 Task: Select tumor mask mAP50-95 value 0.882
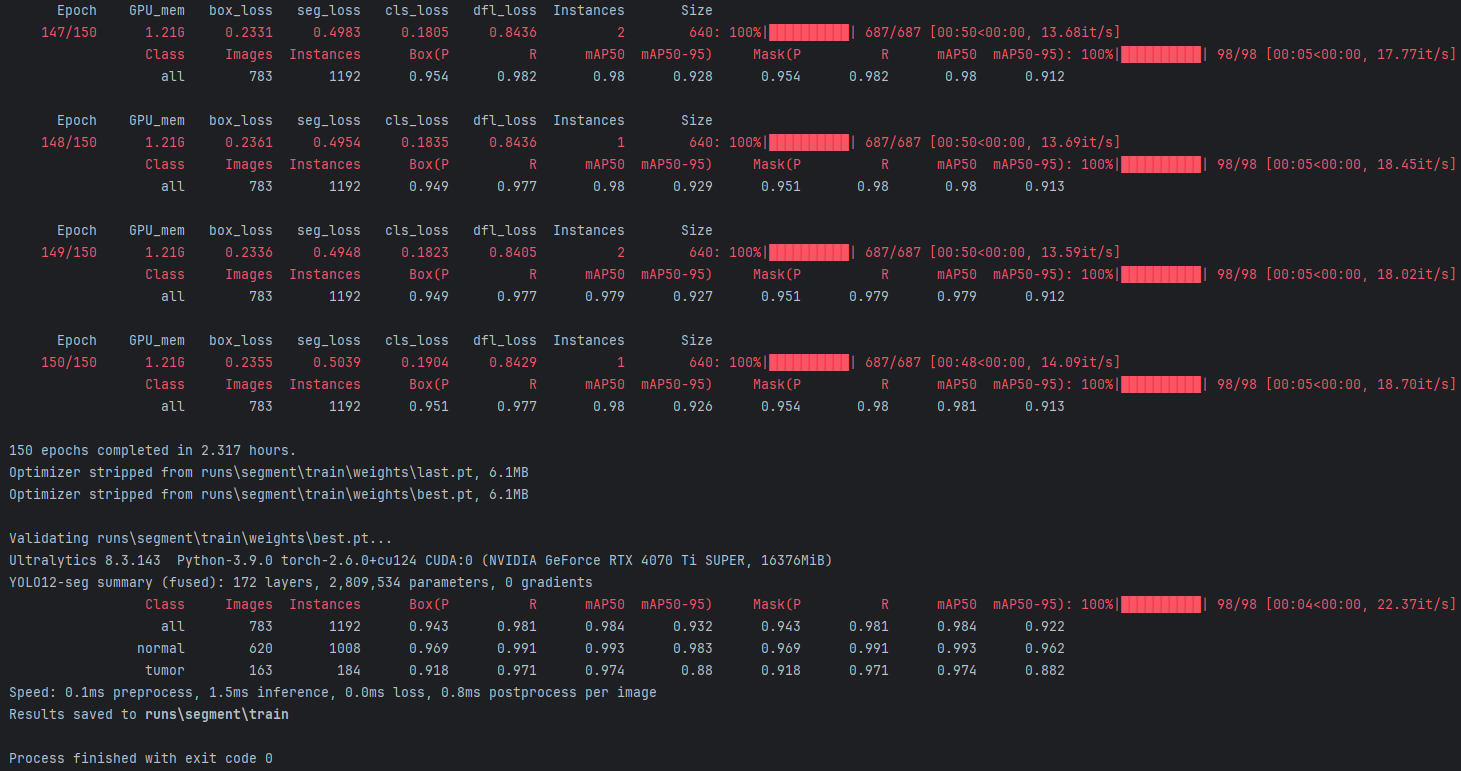click(1044, 671)
